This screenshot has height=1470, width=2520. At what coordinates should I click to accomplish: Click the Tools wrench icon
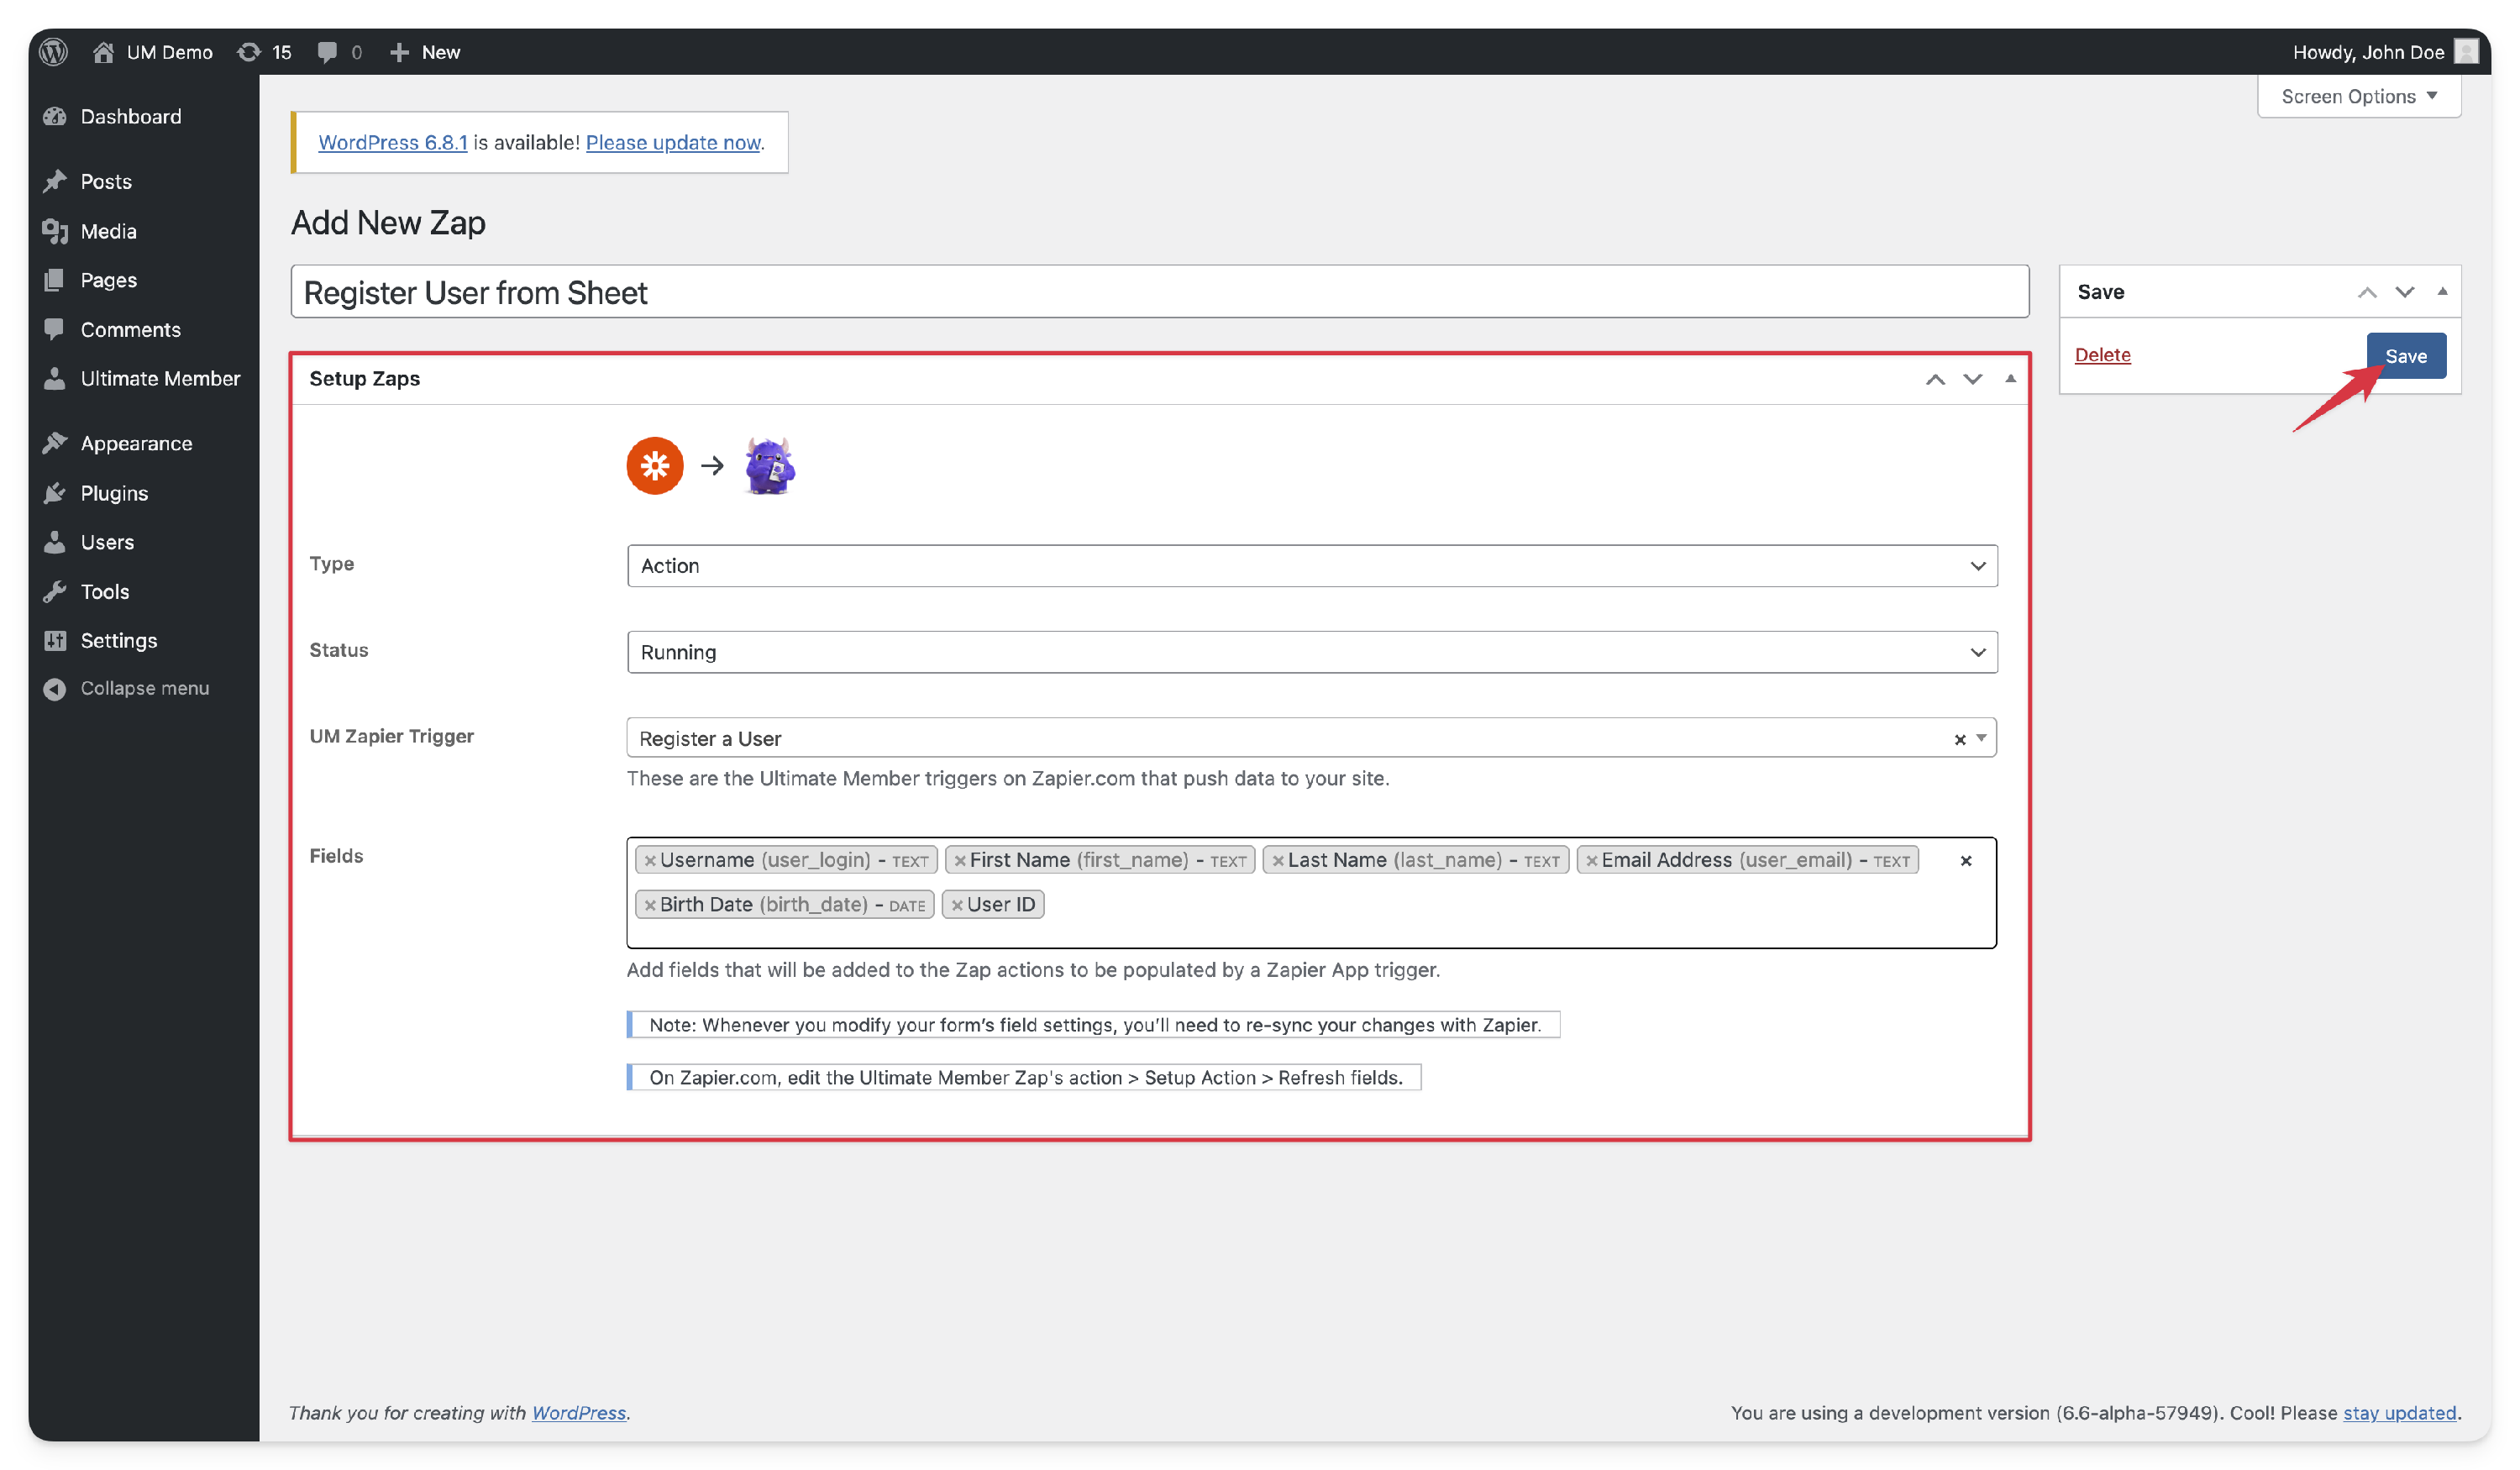(55, 591)
